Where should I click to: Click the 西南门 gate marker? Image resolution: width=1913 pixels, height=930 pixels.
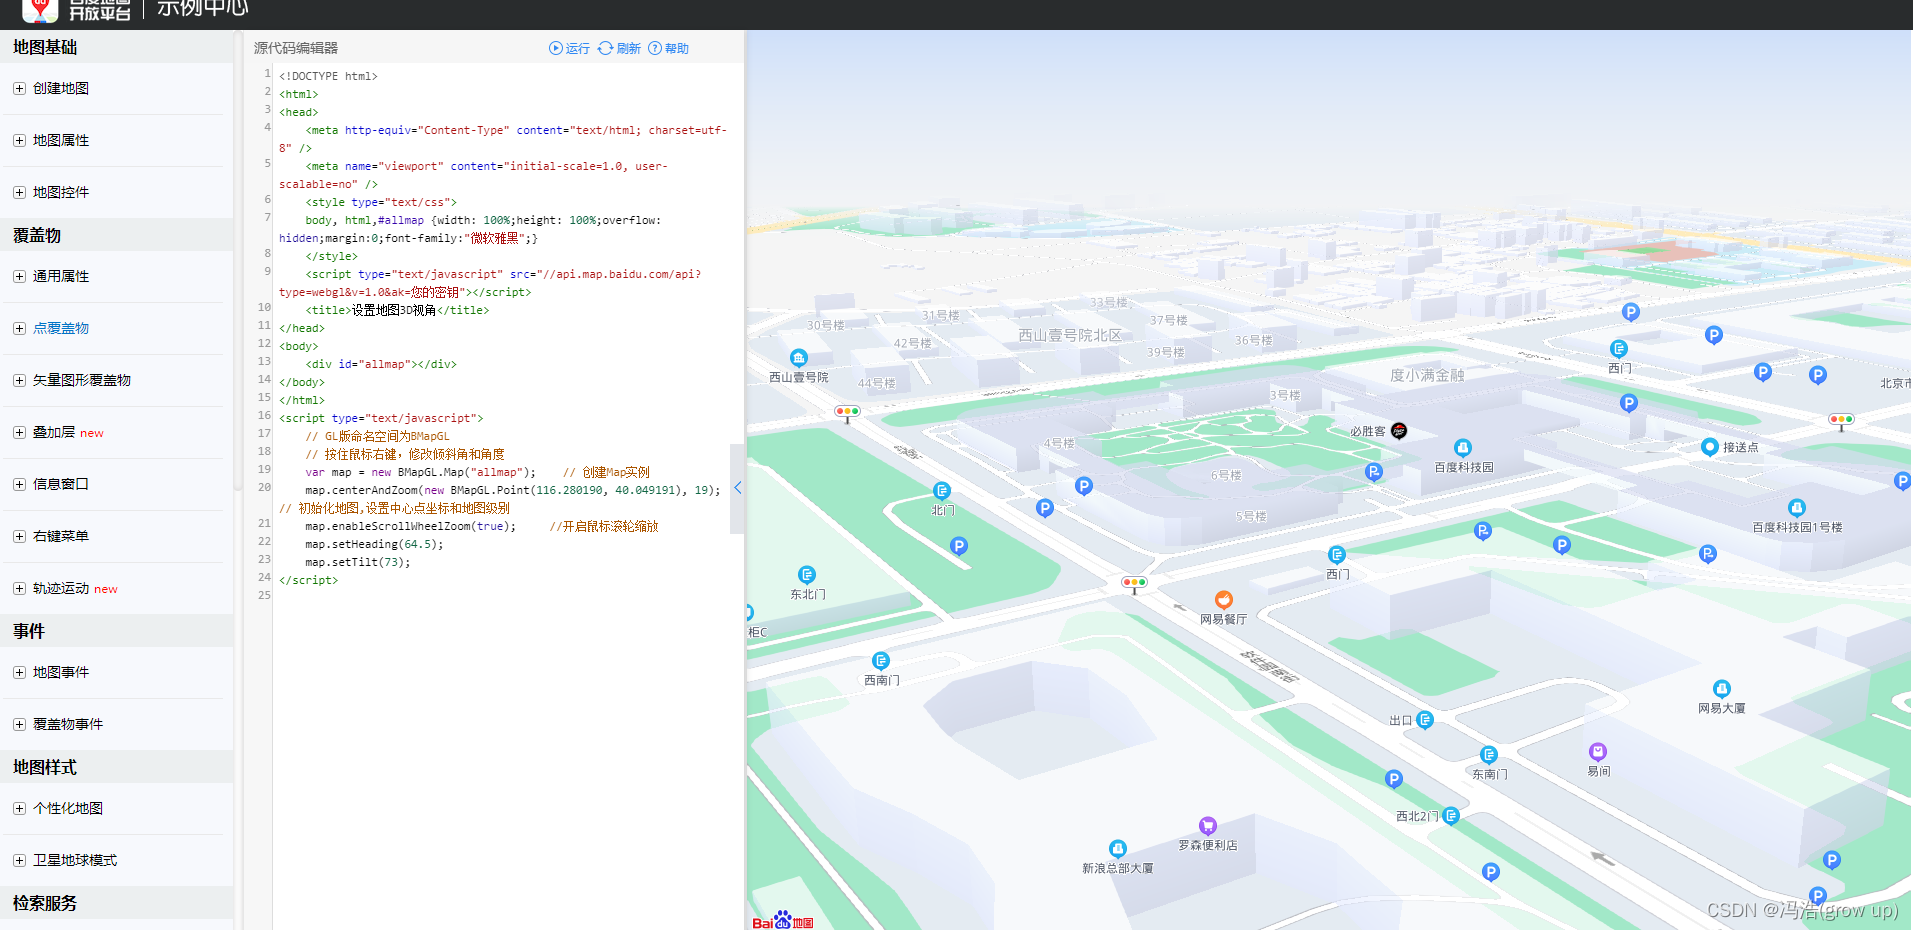pos(881,661)
